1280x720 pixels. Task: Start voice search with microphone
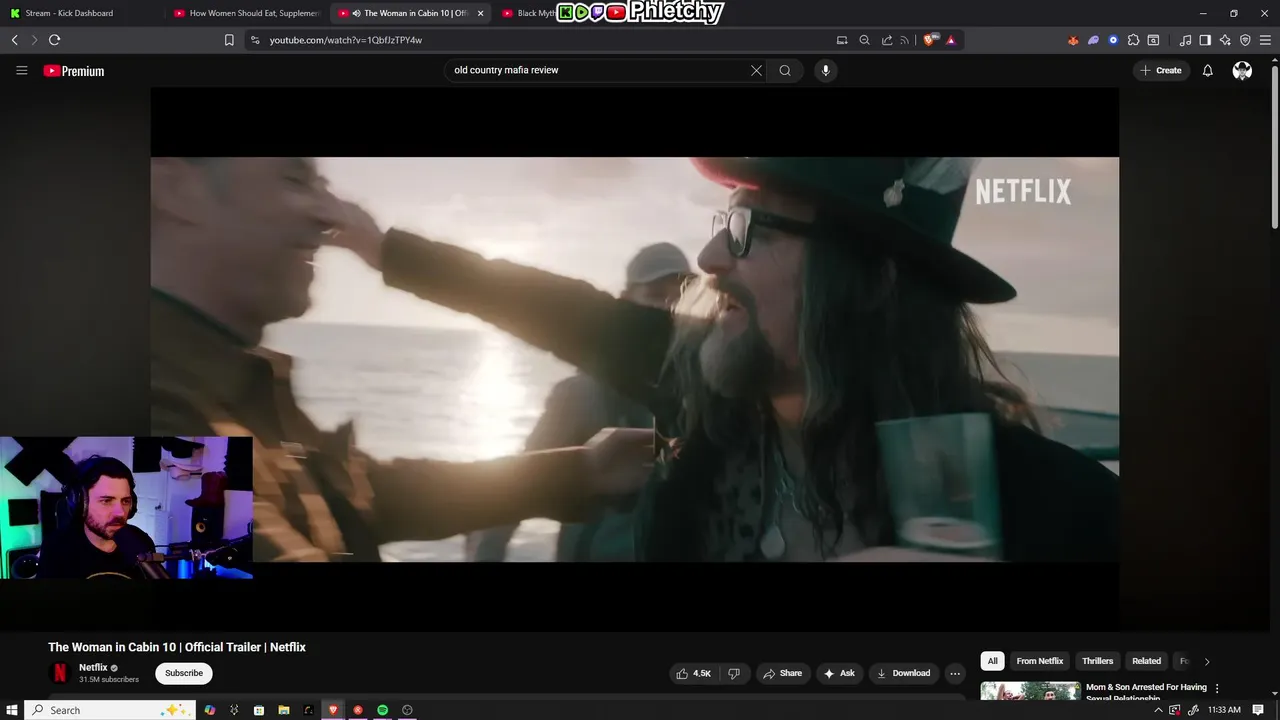pyautogui.click(x=825, y=70)
